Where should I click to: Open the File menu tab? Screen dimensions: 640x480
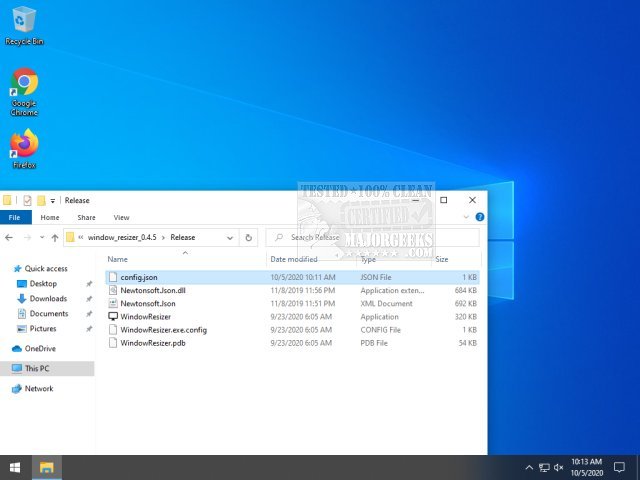[x=15, y=218]
